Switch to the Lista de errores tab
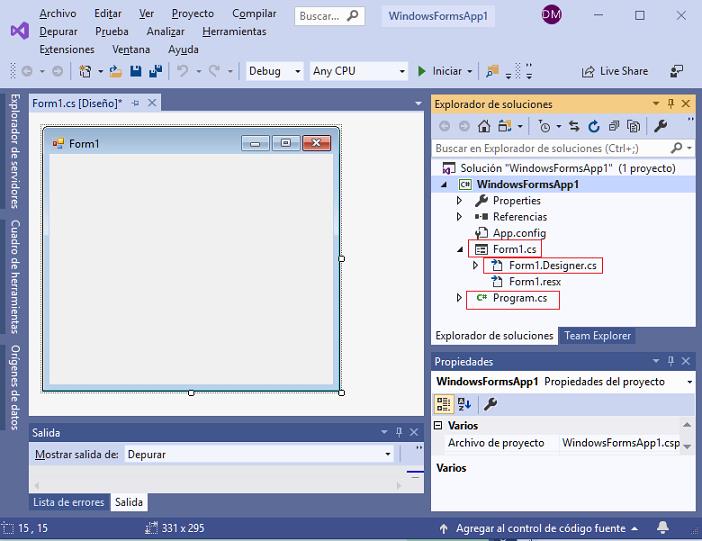 coord(68,502)
